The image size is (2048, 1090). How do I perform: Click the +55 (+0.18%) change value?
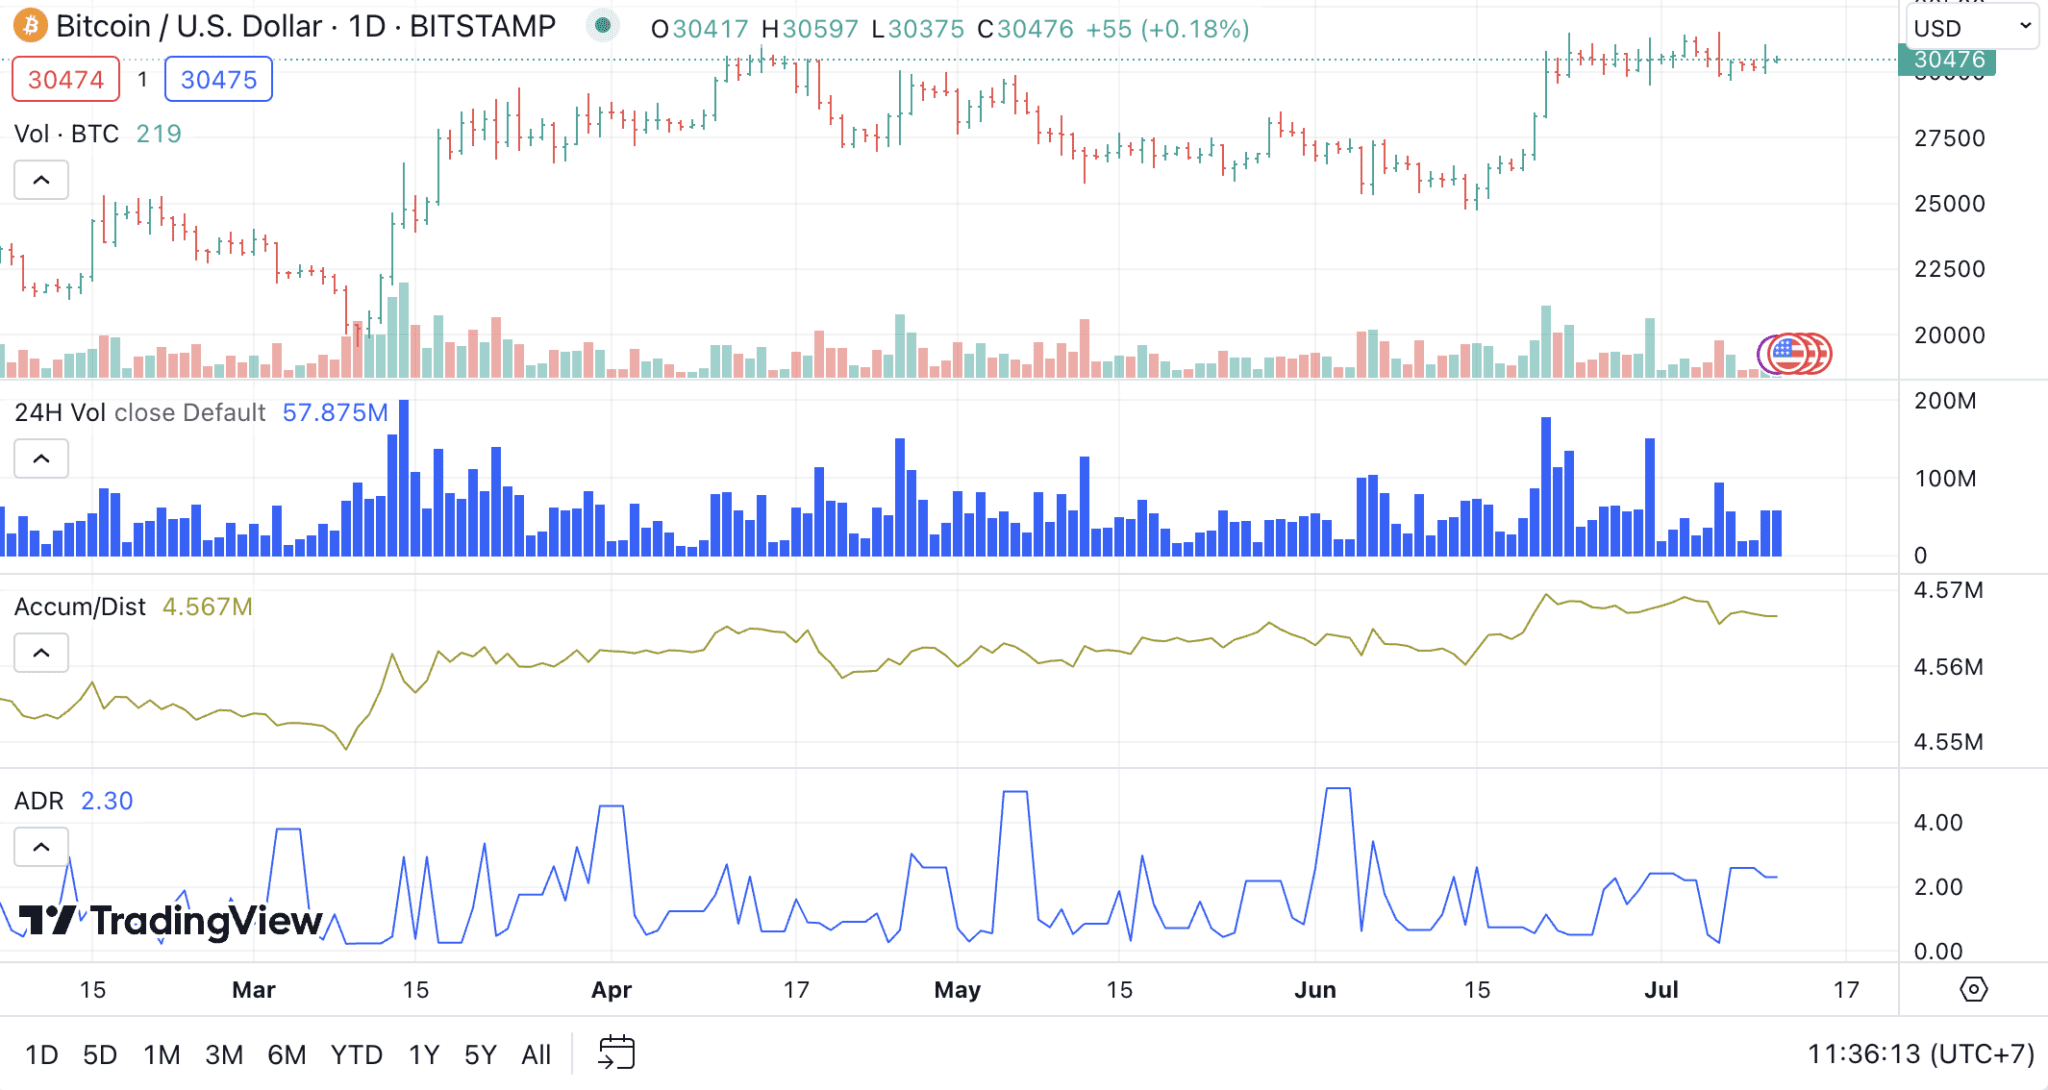tap(1168, 29)
